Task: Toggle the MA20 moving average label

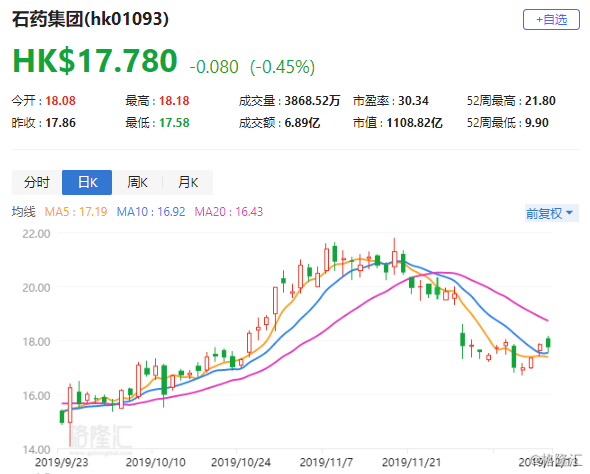Action: coord(229,212)
